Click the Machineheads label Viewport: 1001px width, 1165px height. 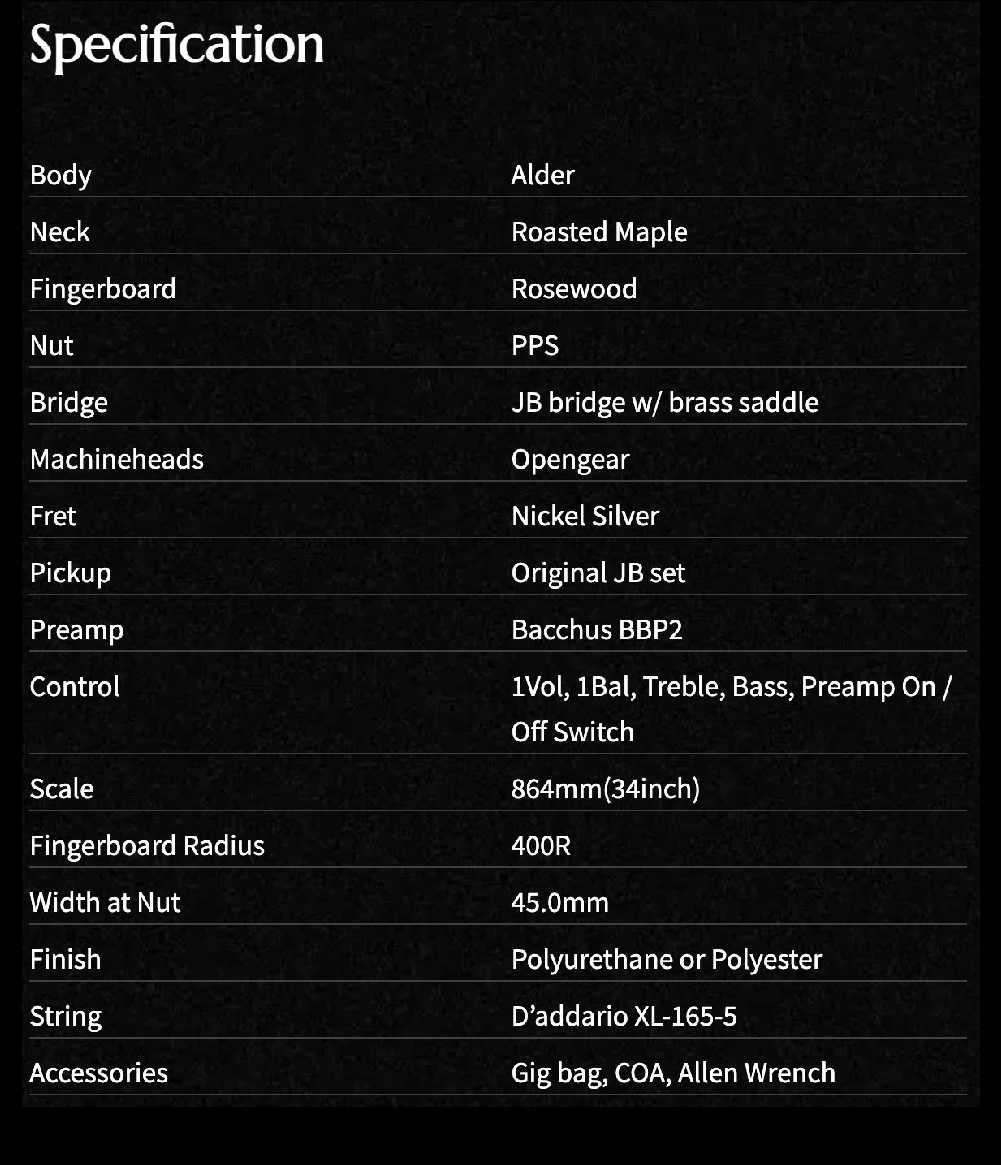pos(117,460)
